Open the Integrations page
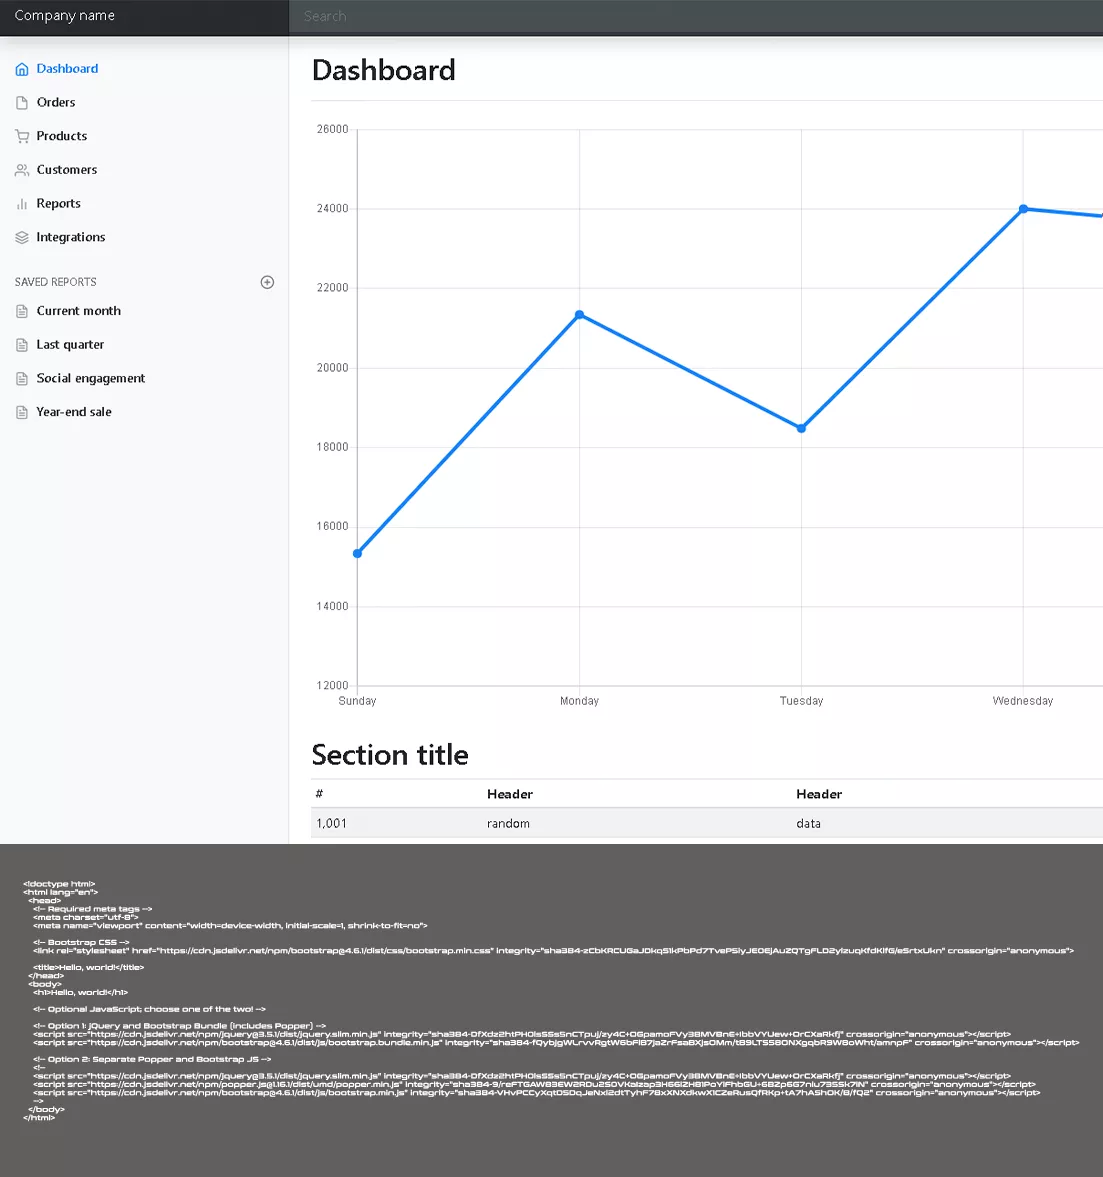This screenshot has height=1177, width=1103. [x=71, y=237]
